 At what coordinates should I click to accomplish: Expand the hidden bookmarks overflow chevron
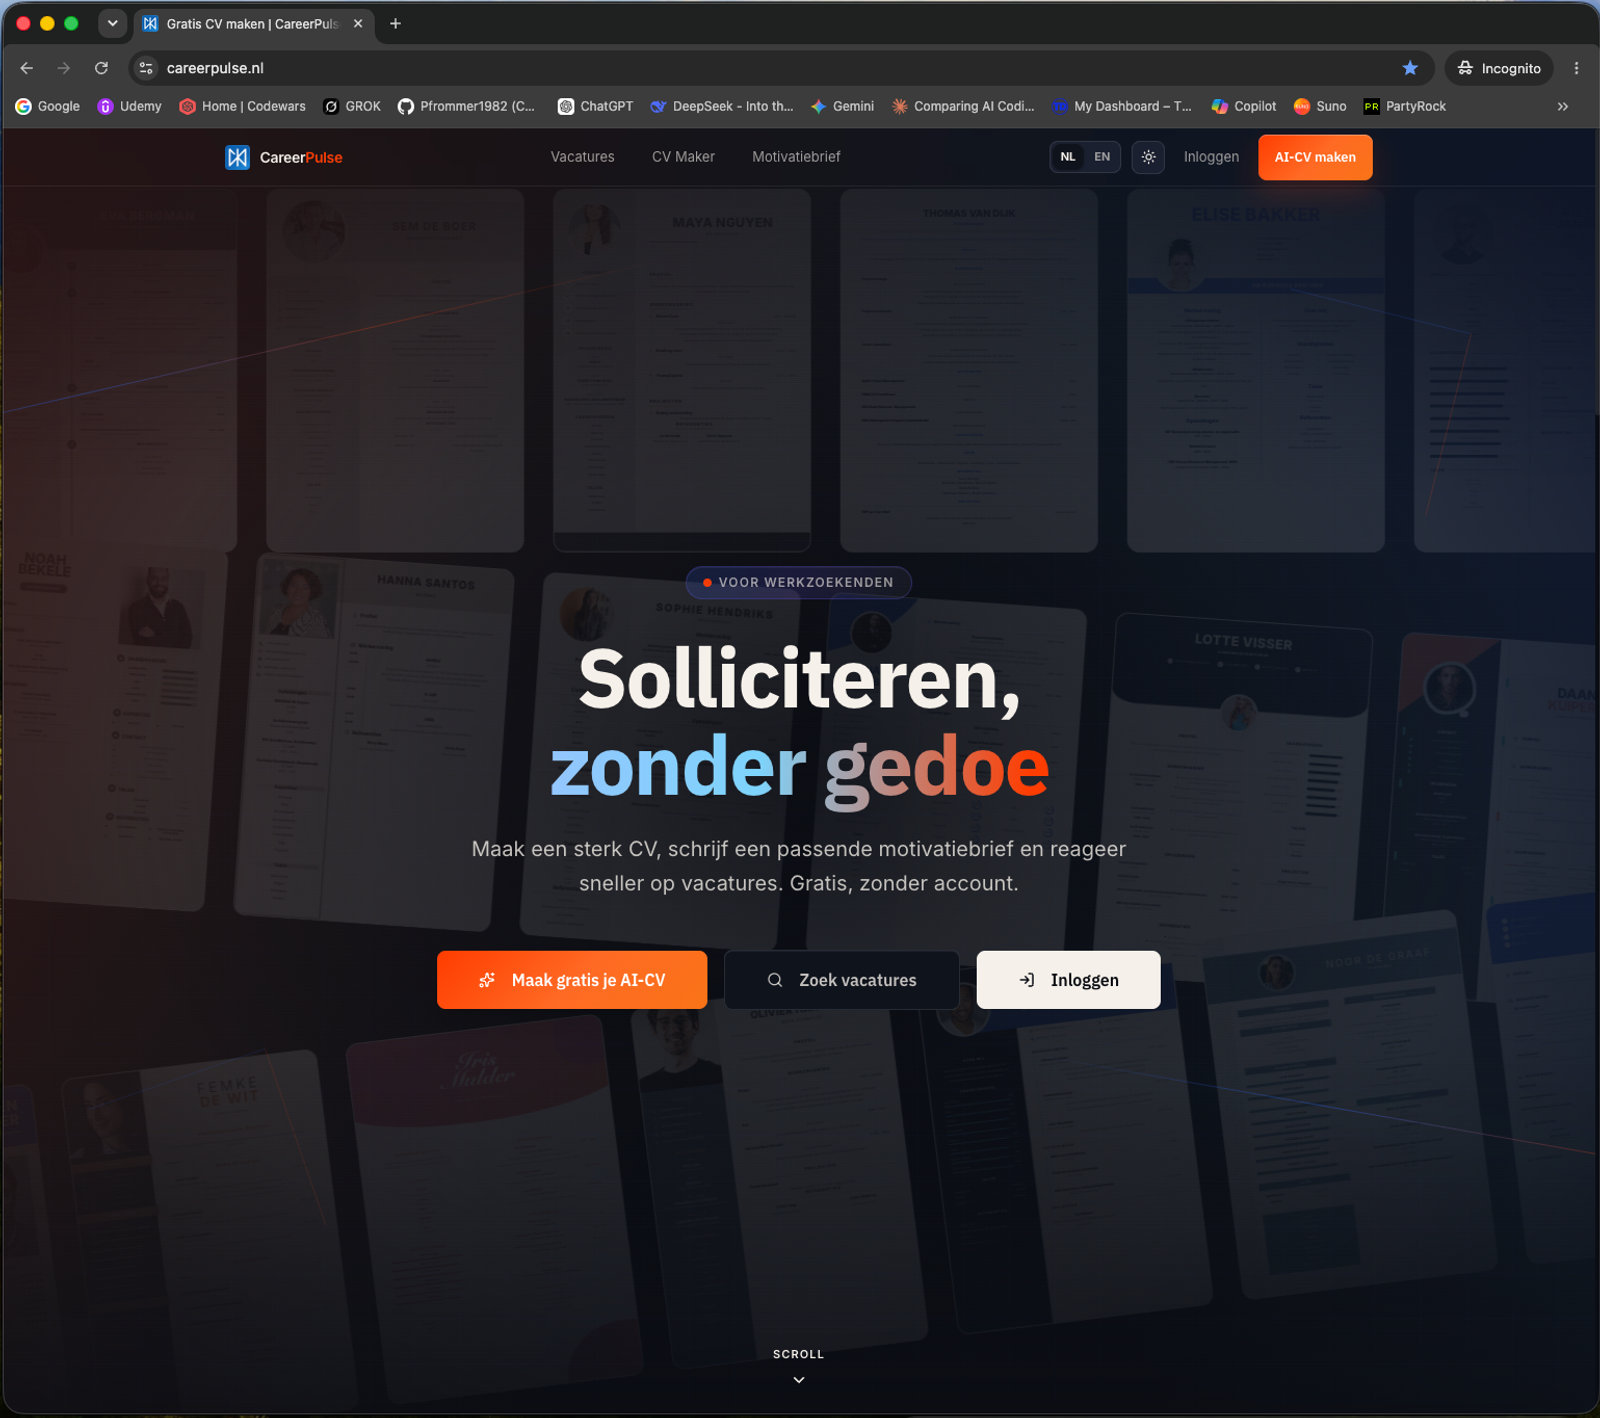(1563, 106)
